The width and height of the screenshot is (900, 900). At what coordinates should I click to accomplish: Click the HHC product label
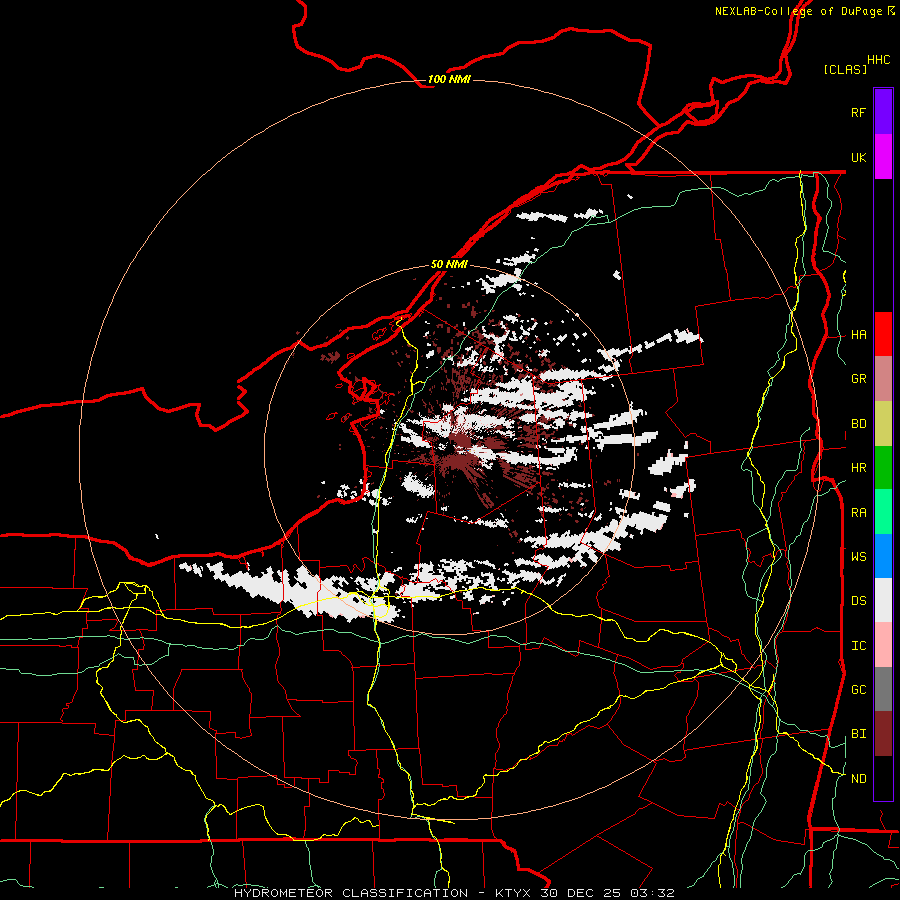(x=878, y=60)
